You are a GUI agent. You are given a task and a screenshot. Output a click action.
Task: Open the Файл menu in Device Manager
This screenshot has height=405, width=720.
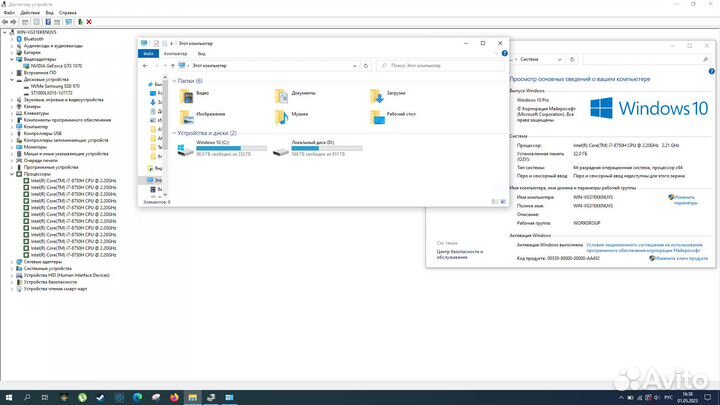pos(9,13)
